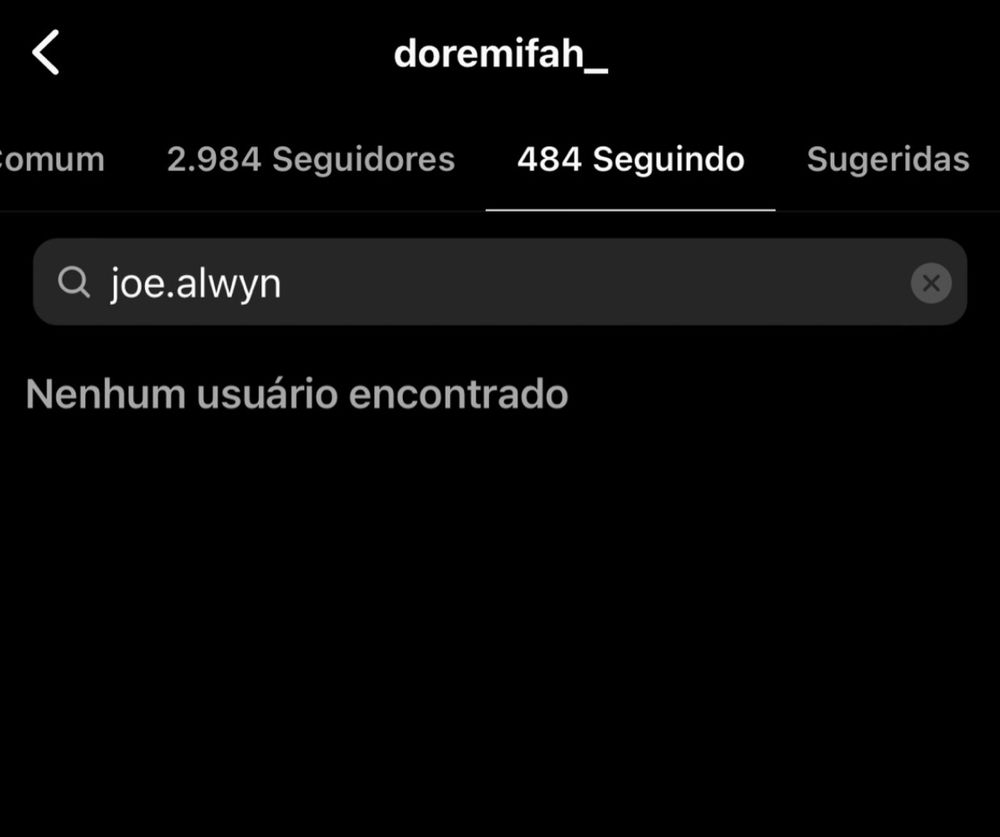View the followers list of doremifah_
This screenshot has height=837, width=1000.
[311, 159]
